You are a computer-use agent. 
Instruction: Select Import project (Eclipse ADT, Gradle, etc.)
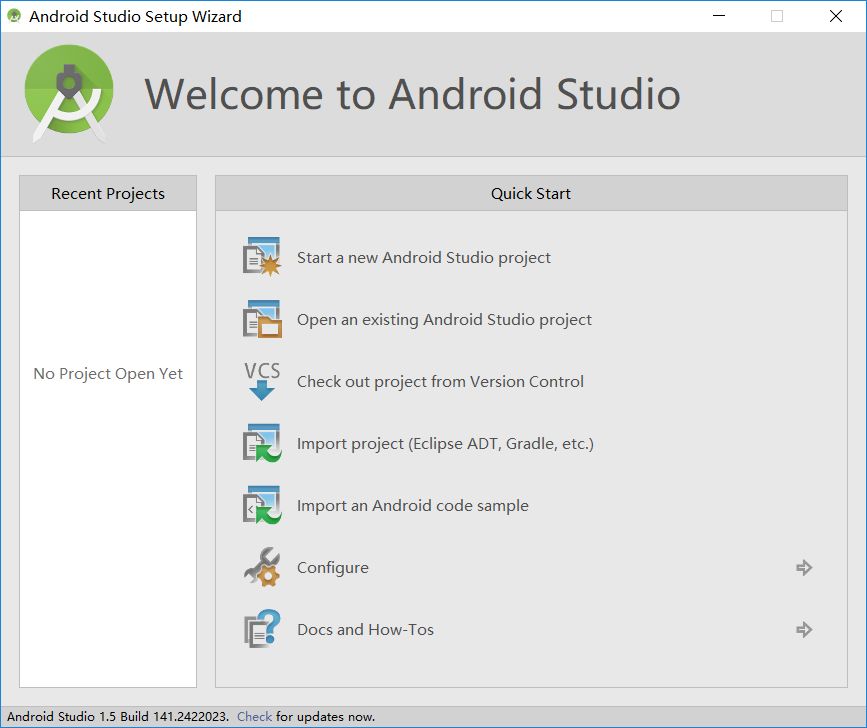click(445, 444)
